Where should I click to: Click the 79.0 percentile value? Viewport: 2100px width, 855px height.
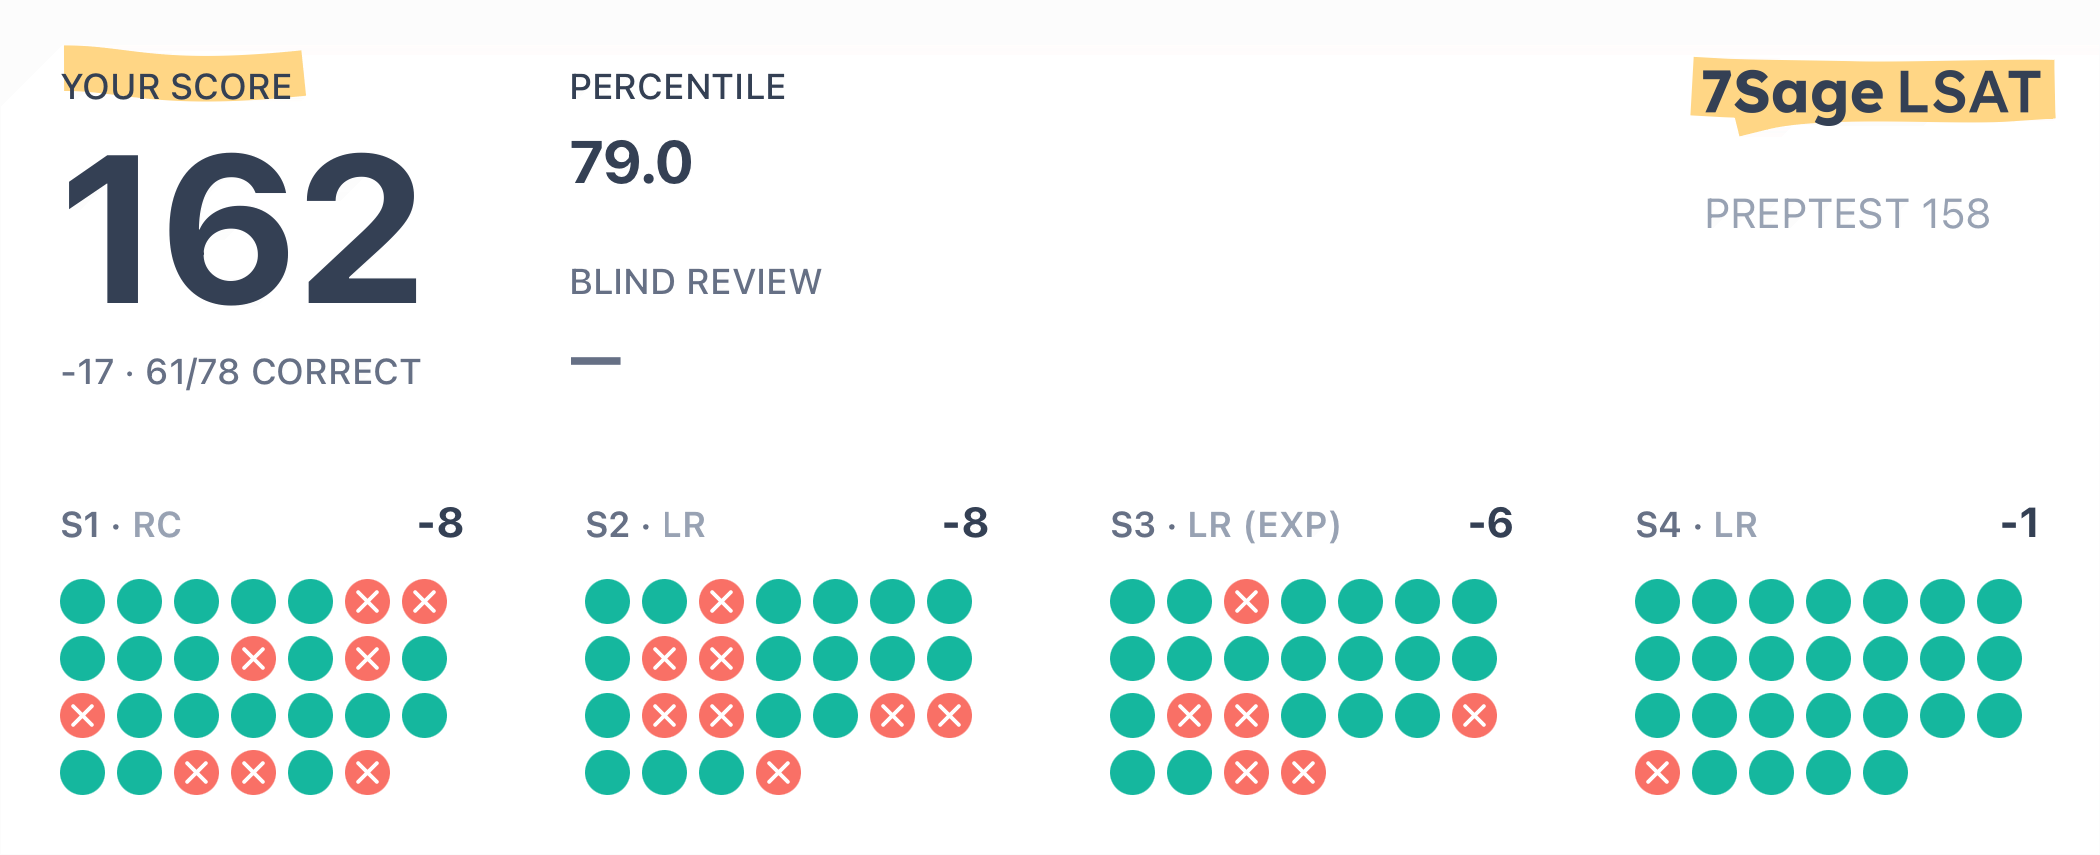(631, 163)
